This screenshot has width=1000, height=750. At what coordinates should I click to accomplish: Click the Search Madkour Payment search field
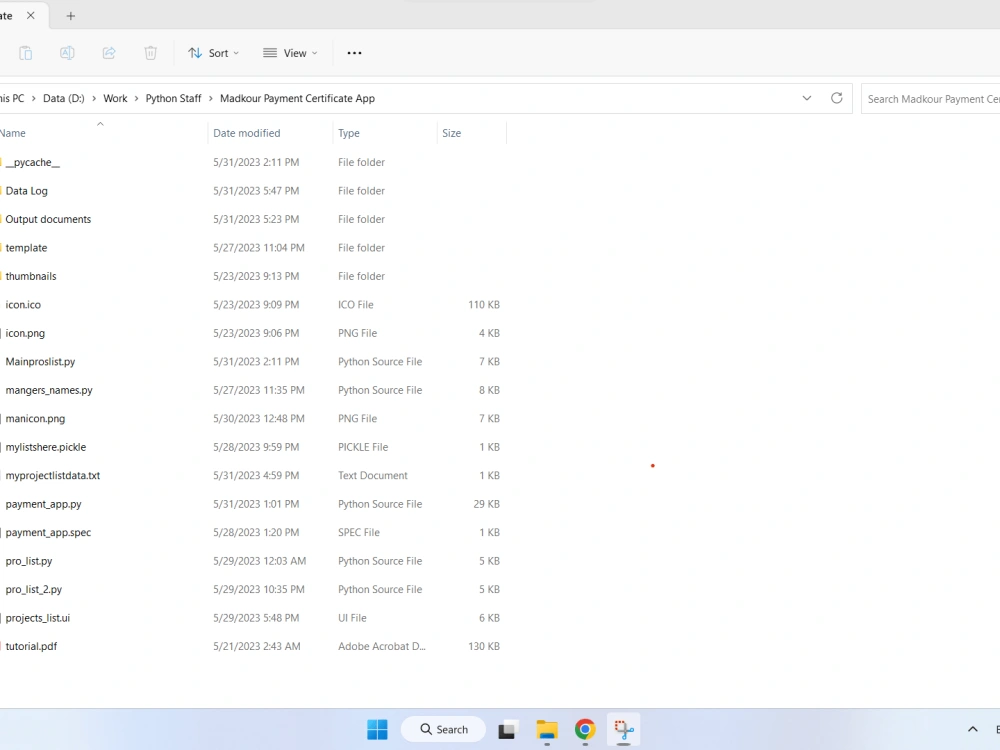coord(930,99)
